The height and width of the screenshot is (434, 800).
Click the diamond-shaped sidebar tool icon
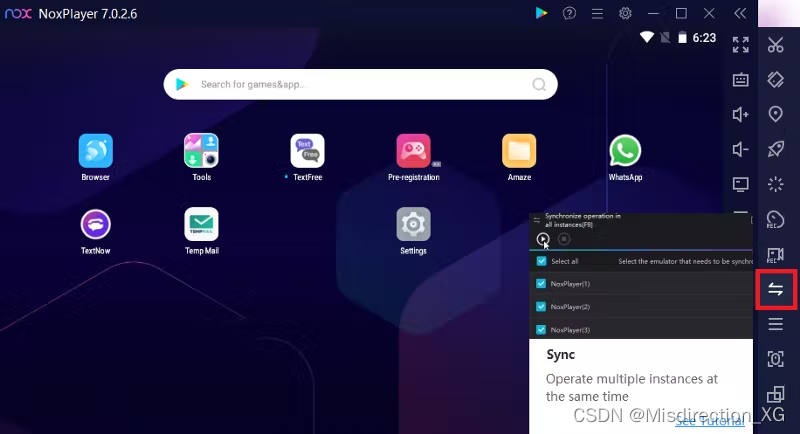(776, 80)
